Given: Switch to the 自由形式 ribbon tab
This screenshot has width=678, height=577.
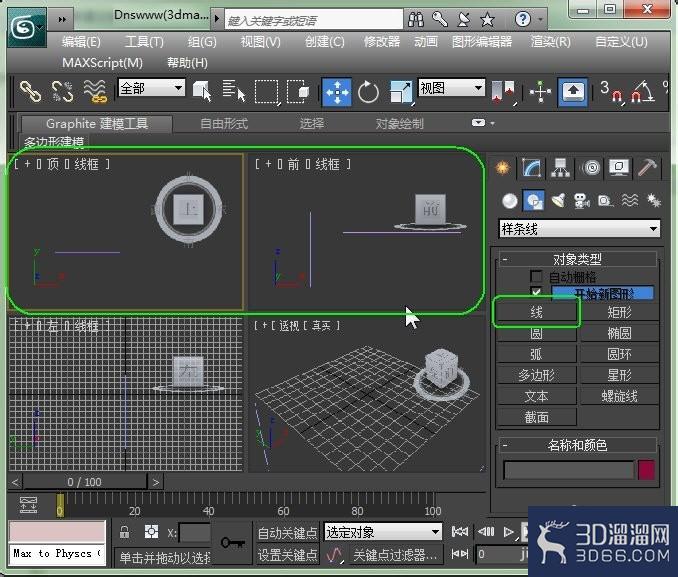Looking at the screenshot, I should (x=224, y=124).
